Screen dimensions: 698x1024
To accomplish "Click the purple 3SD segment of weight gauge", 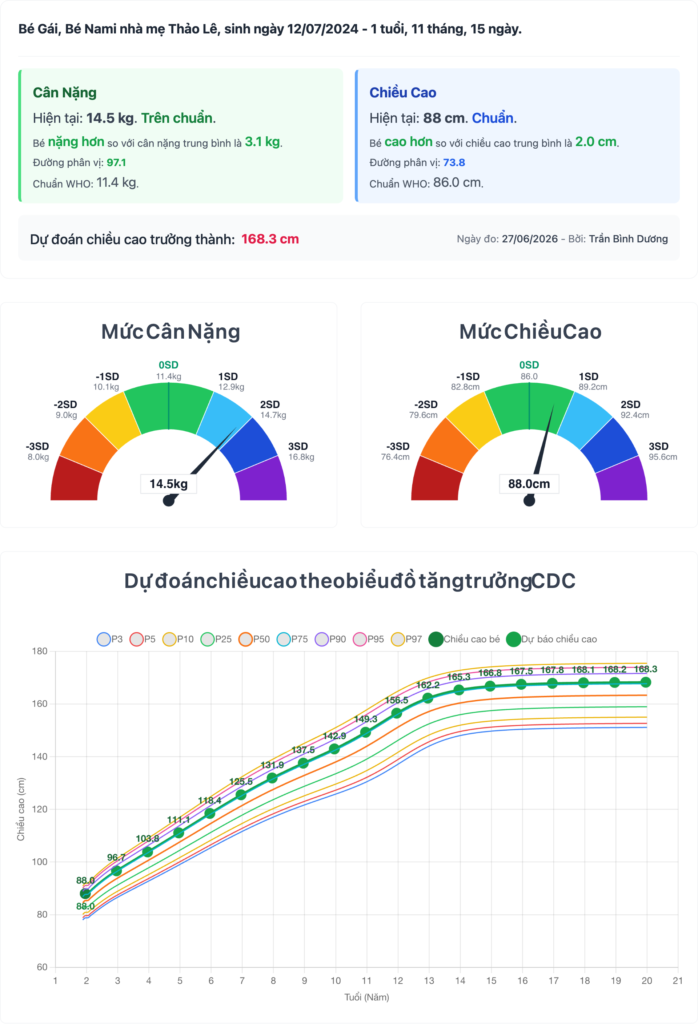I will tap(262, 481).
